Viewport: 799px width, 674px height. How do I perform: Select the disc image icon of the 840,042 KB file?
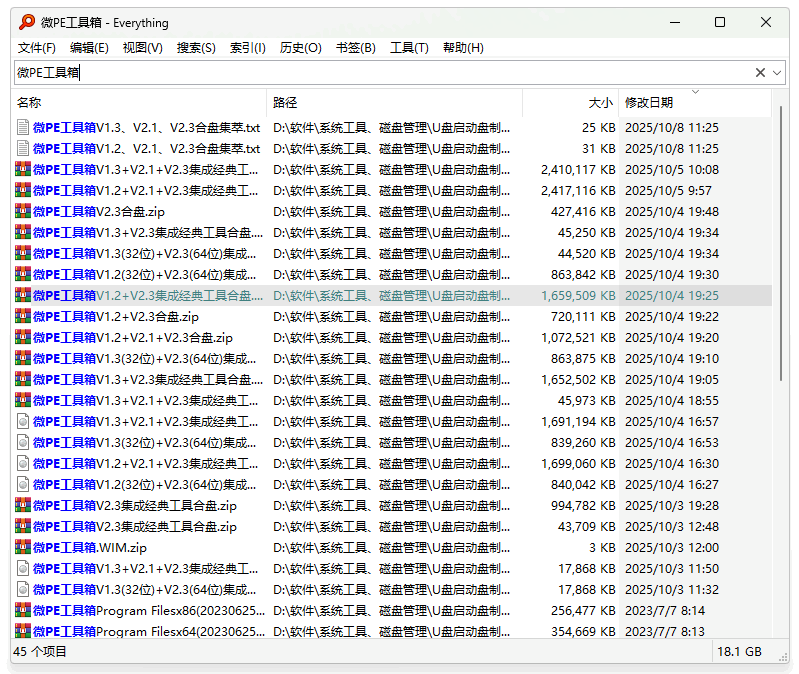23,484
